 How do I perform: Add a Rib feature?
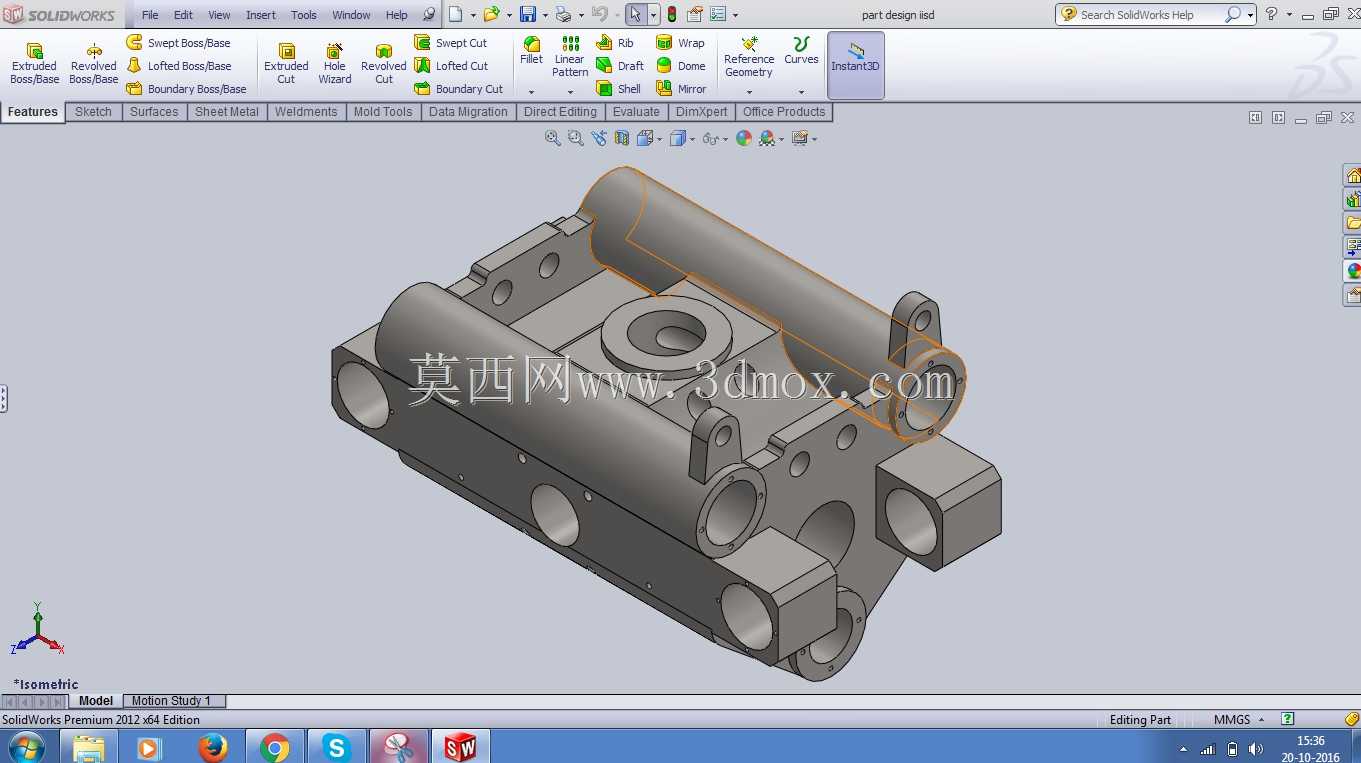(615, 43)
